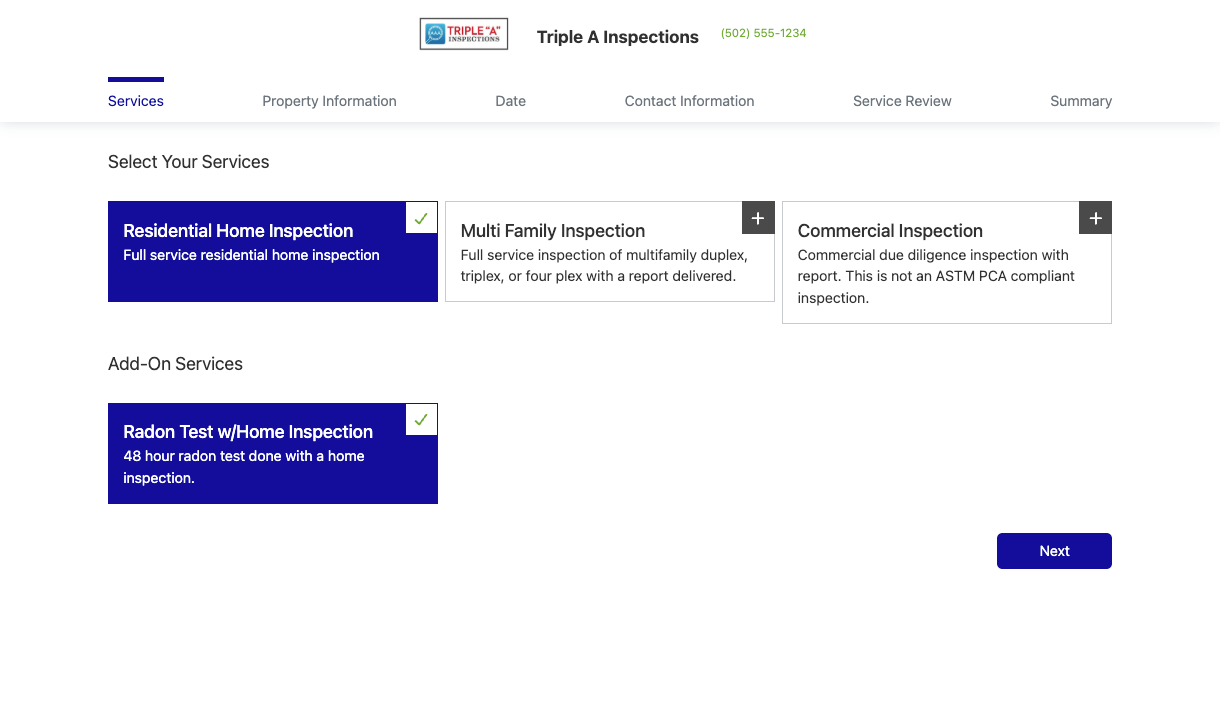
Task: Uncheck the Radon Test add-on checkmark
Action: click(421, 420)
